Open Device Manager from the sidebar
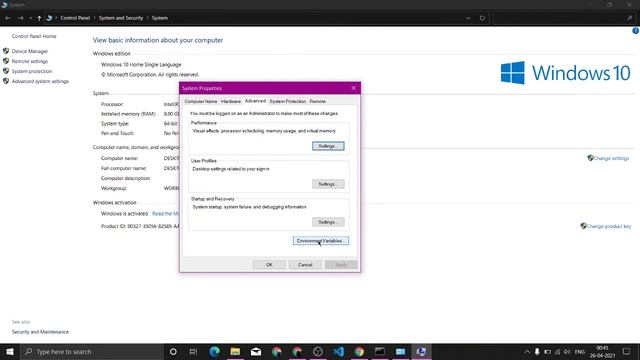 pyautogui.click(x=30, y=51)
